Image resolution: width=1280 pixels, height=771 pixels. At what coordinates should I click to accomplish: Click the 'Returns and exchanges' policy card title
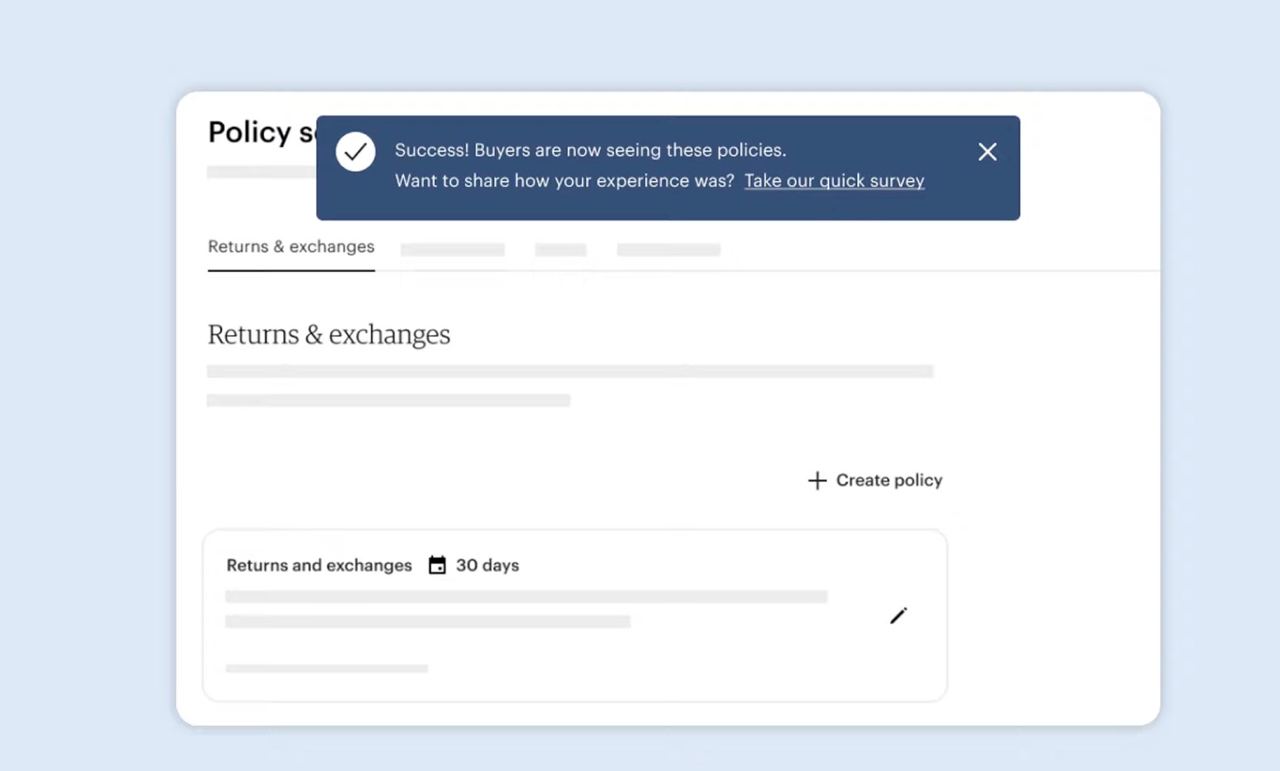(x=319, y=565)
